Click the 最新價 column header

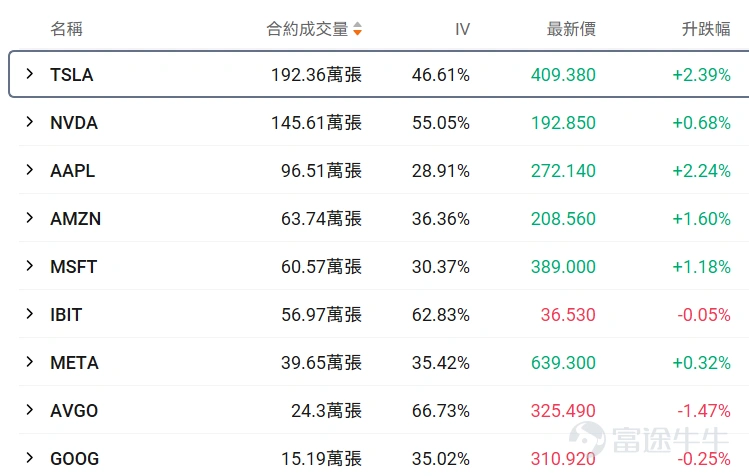571,29
